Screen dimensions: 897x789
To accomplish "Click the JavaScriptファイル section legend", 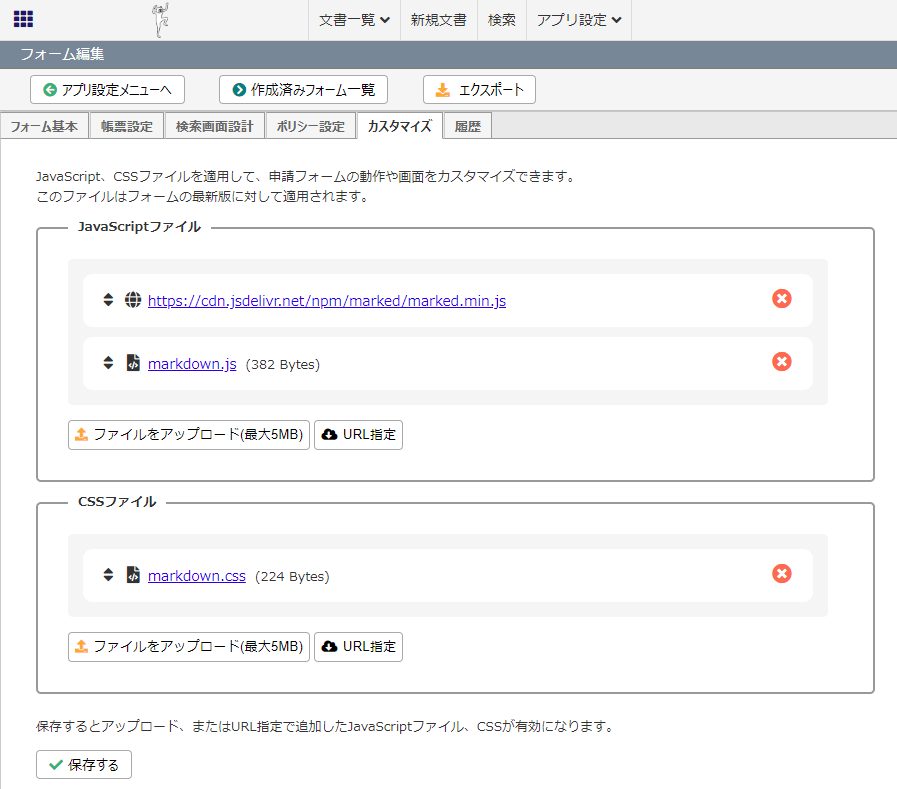I will pos(140,227).
